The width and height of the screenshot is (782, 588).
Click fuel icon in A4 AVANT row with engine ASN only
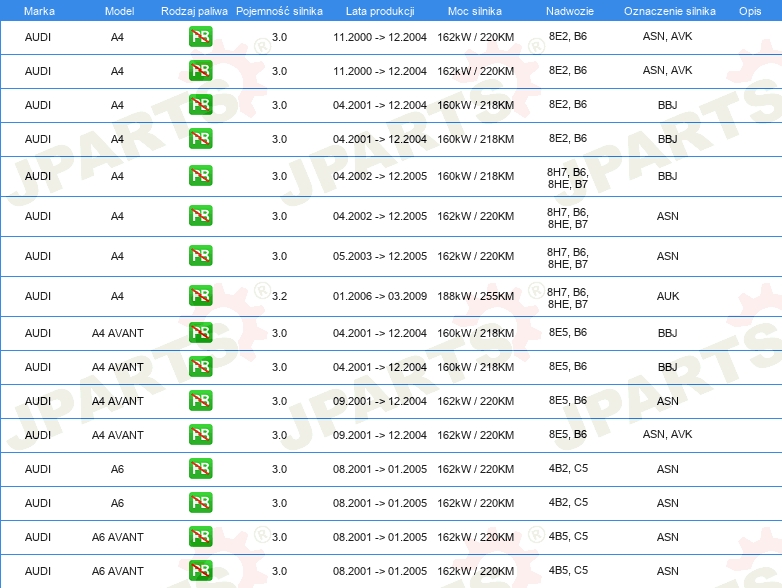pyautogui.click(x=200, y=400)
